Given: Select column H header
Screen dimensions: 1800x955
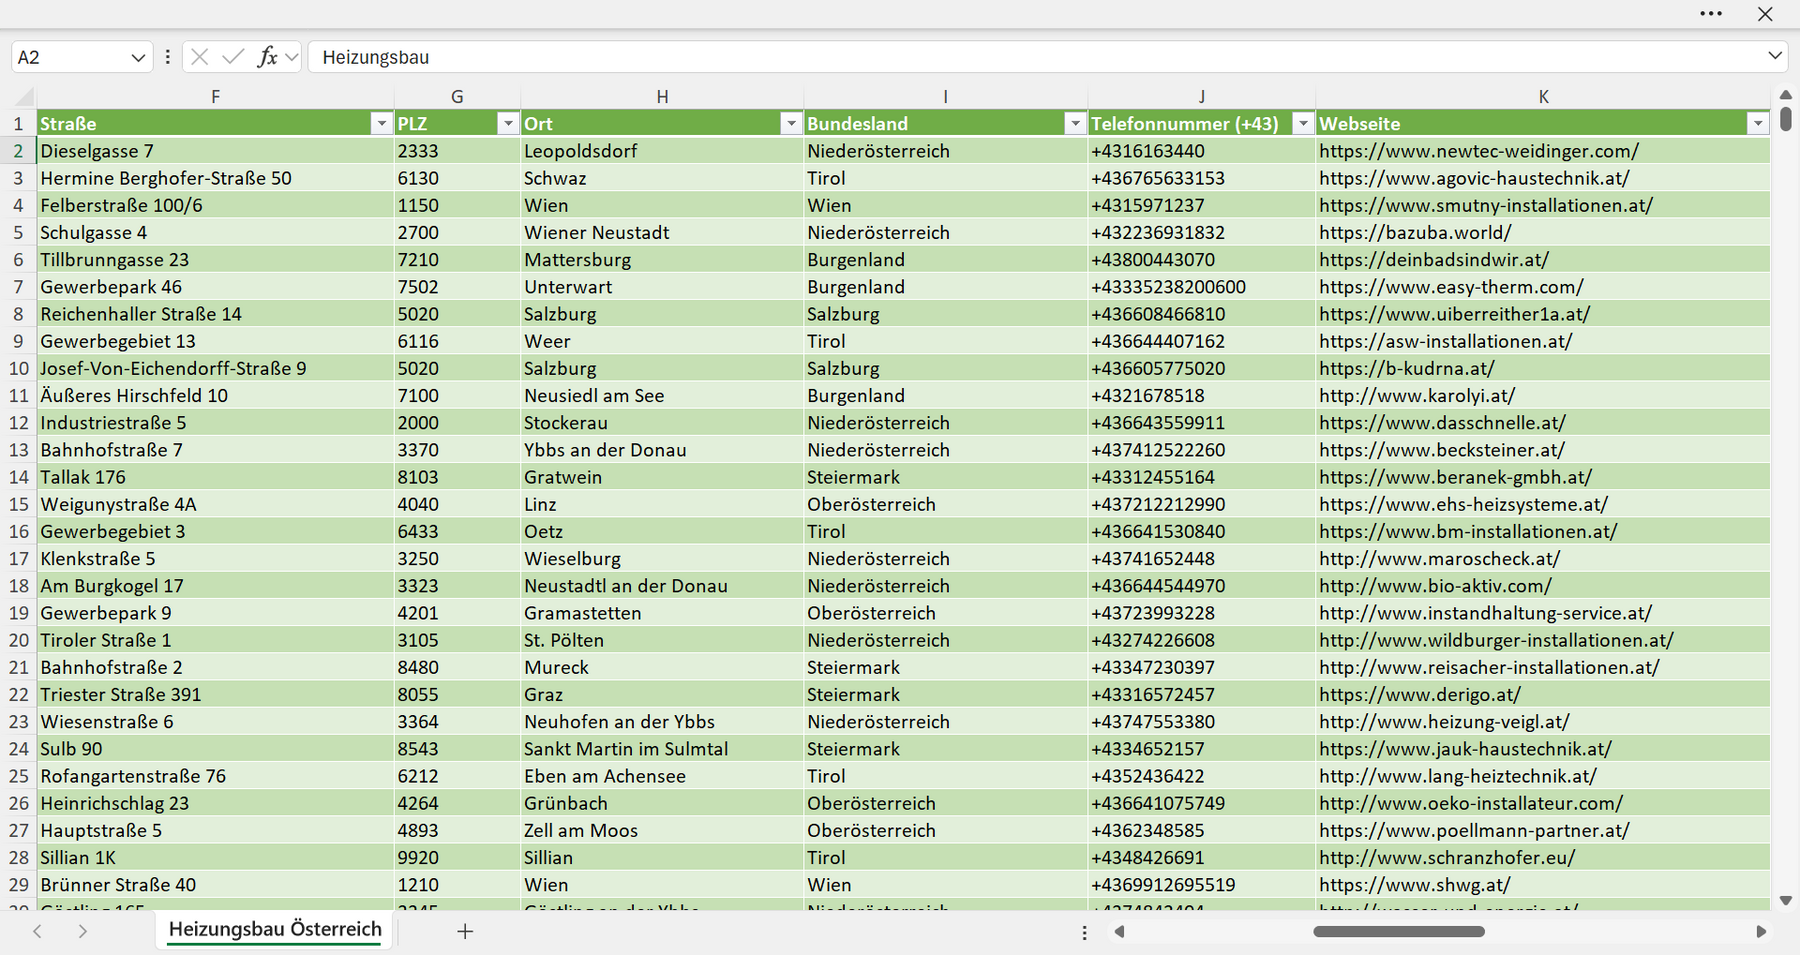Looking at the screenshot, I should click(x=662, y=97).
